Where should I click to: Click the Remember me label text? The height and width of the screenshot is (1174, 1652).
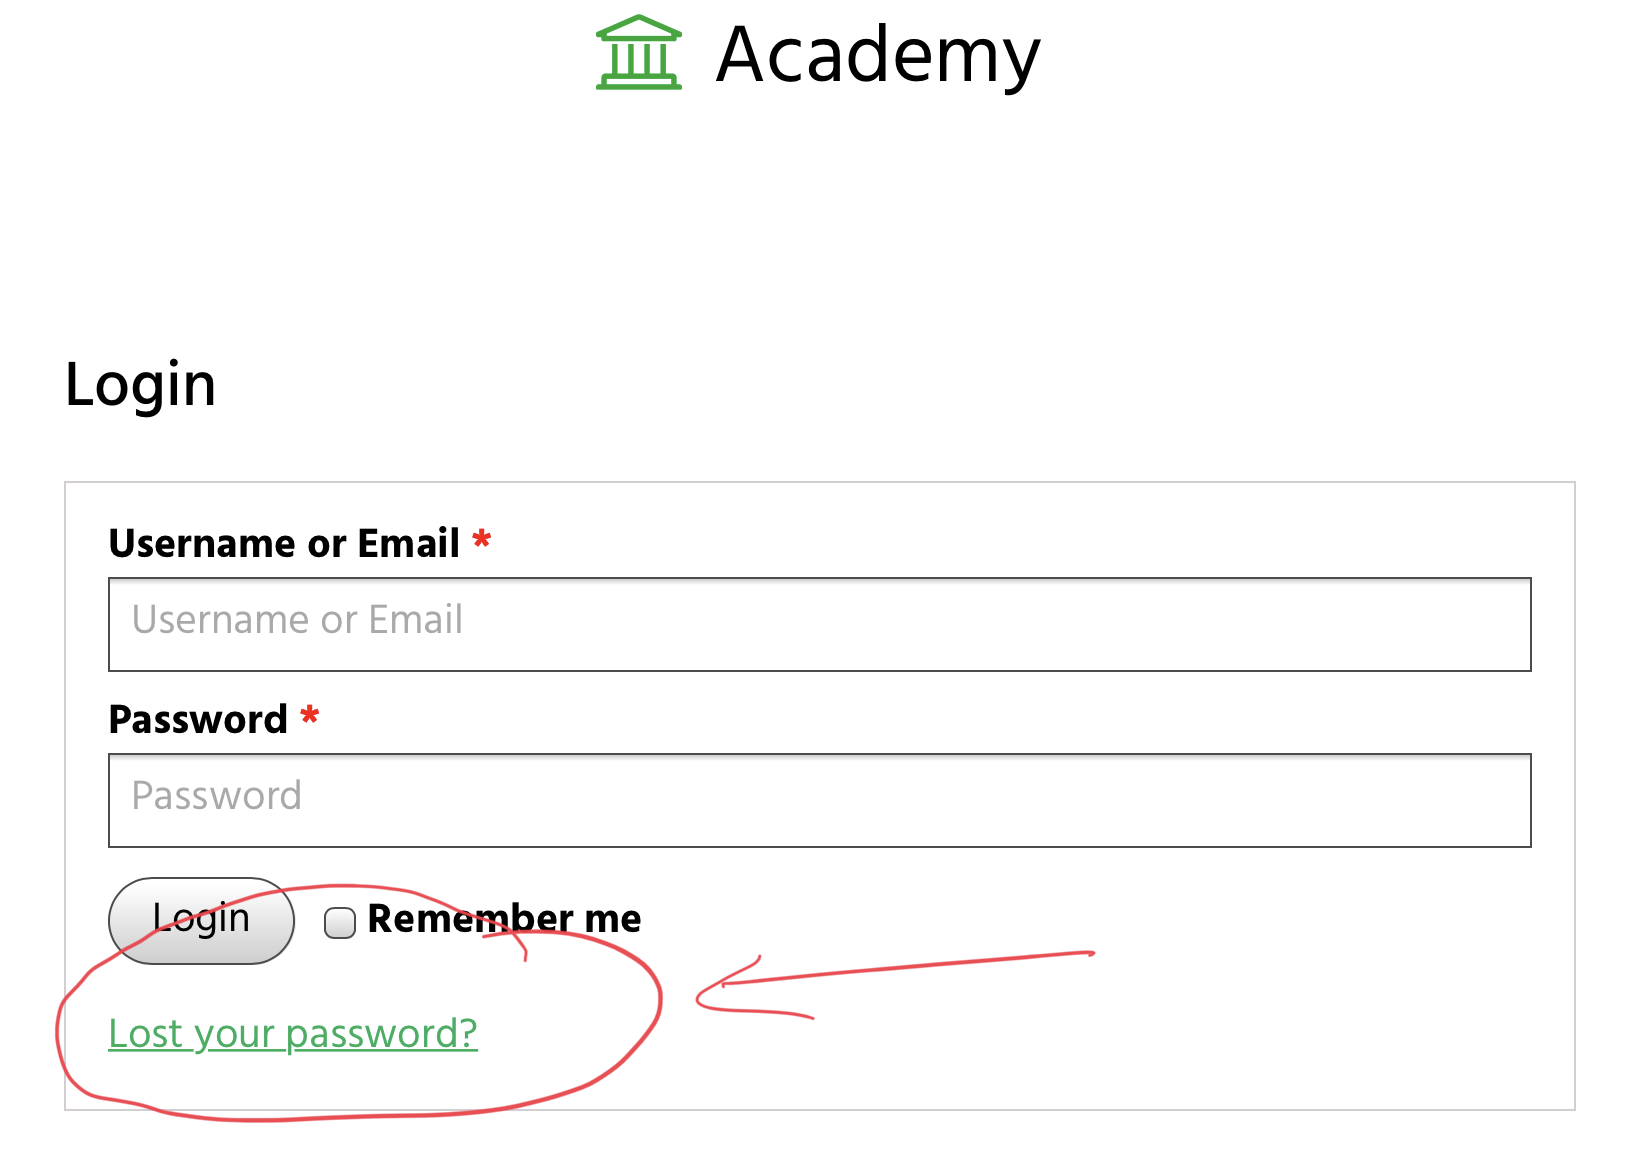pos(504,918)
